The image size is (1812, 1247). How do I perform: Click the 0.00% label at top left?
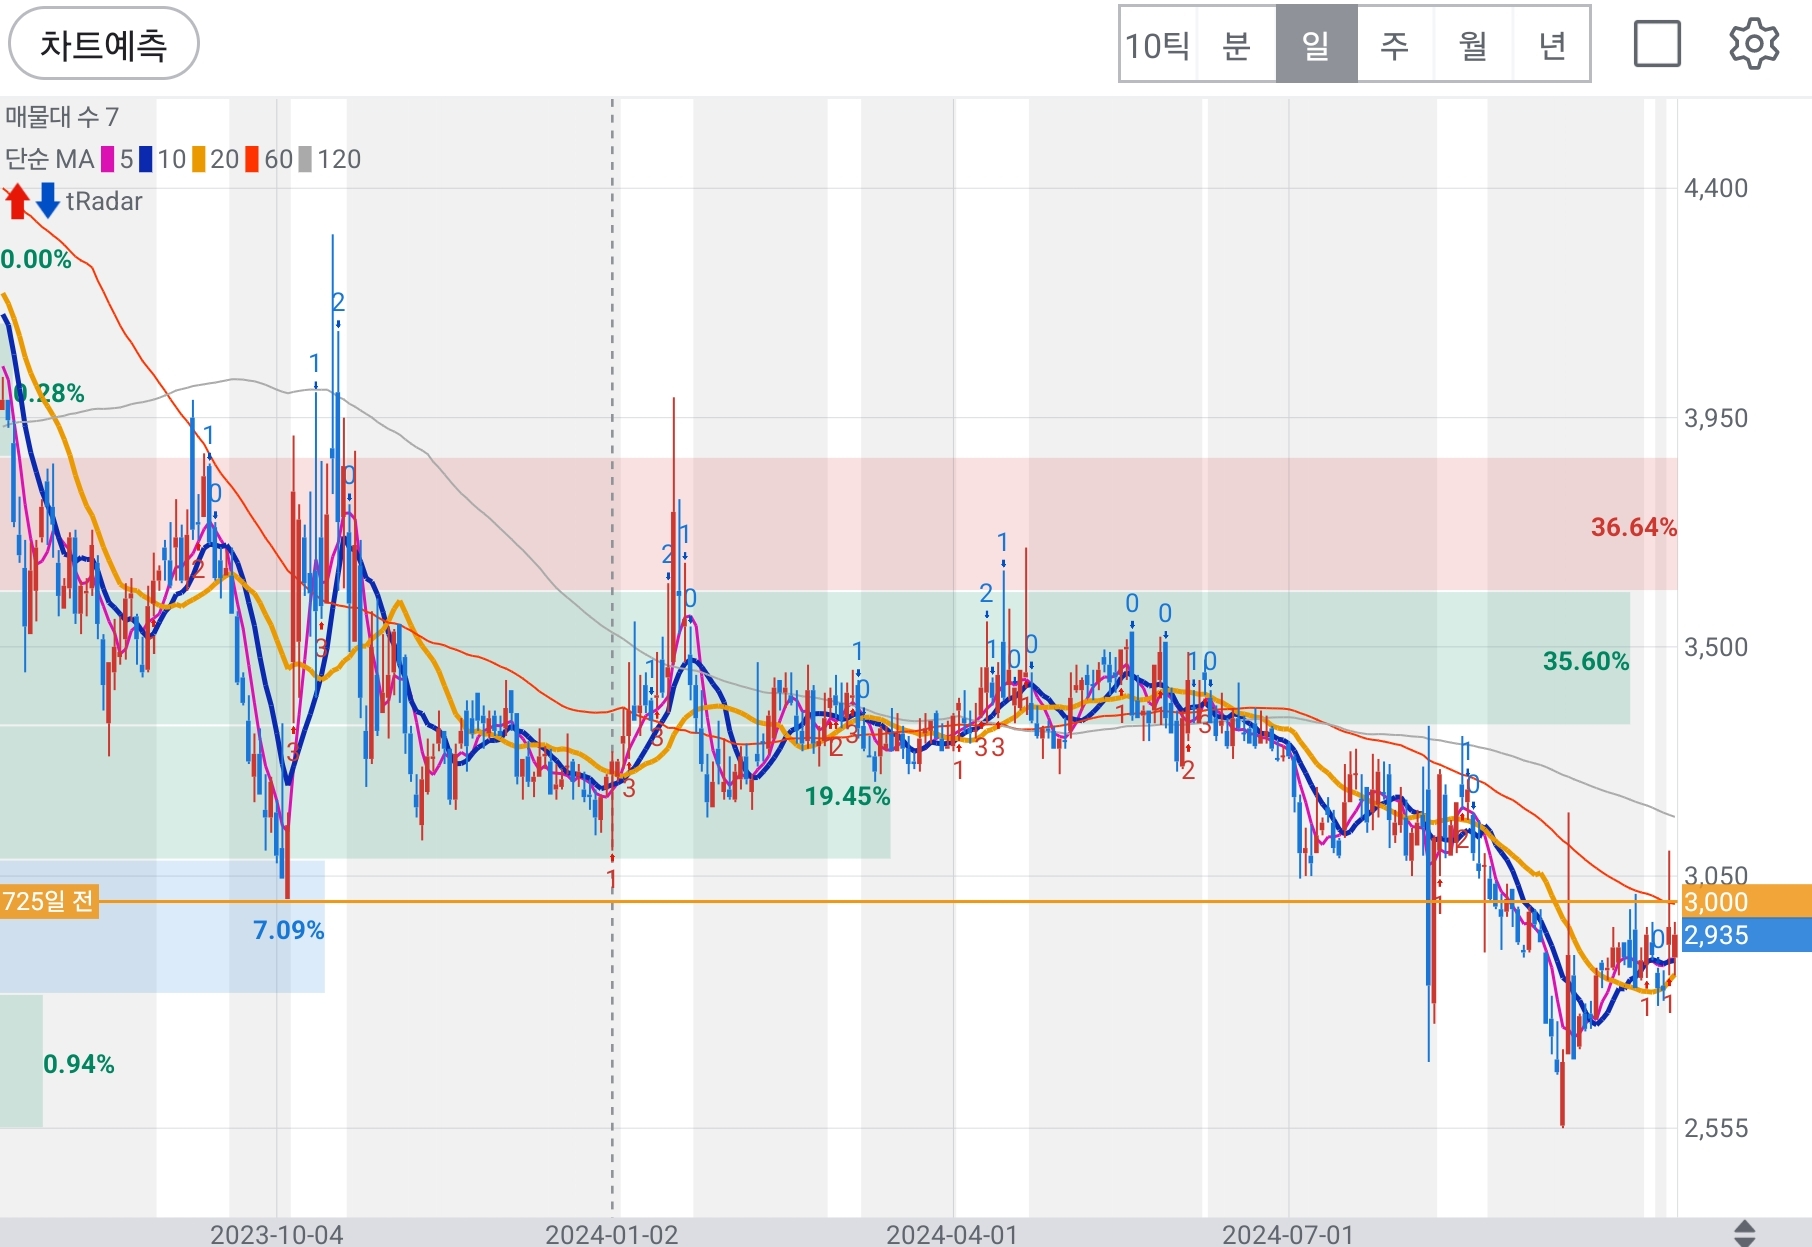tap(36, 260)
